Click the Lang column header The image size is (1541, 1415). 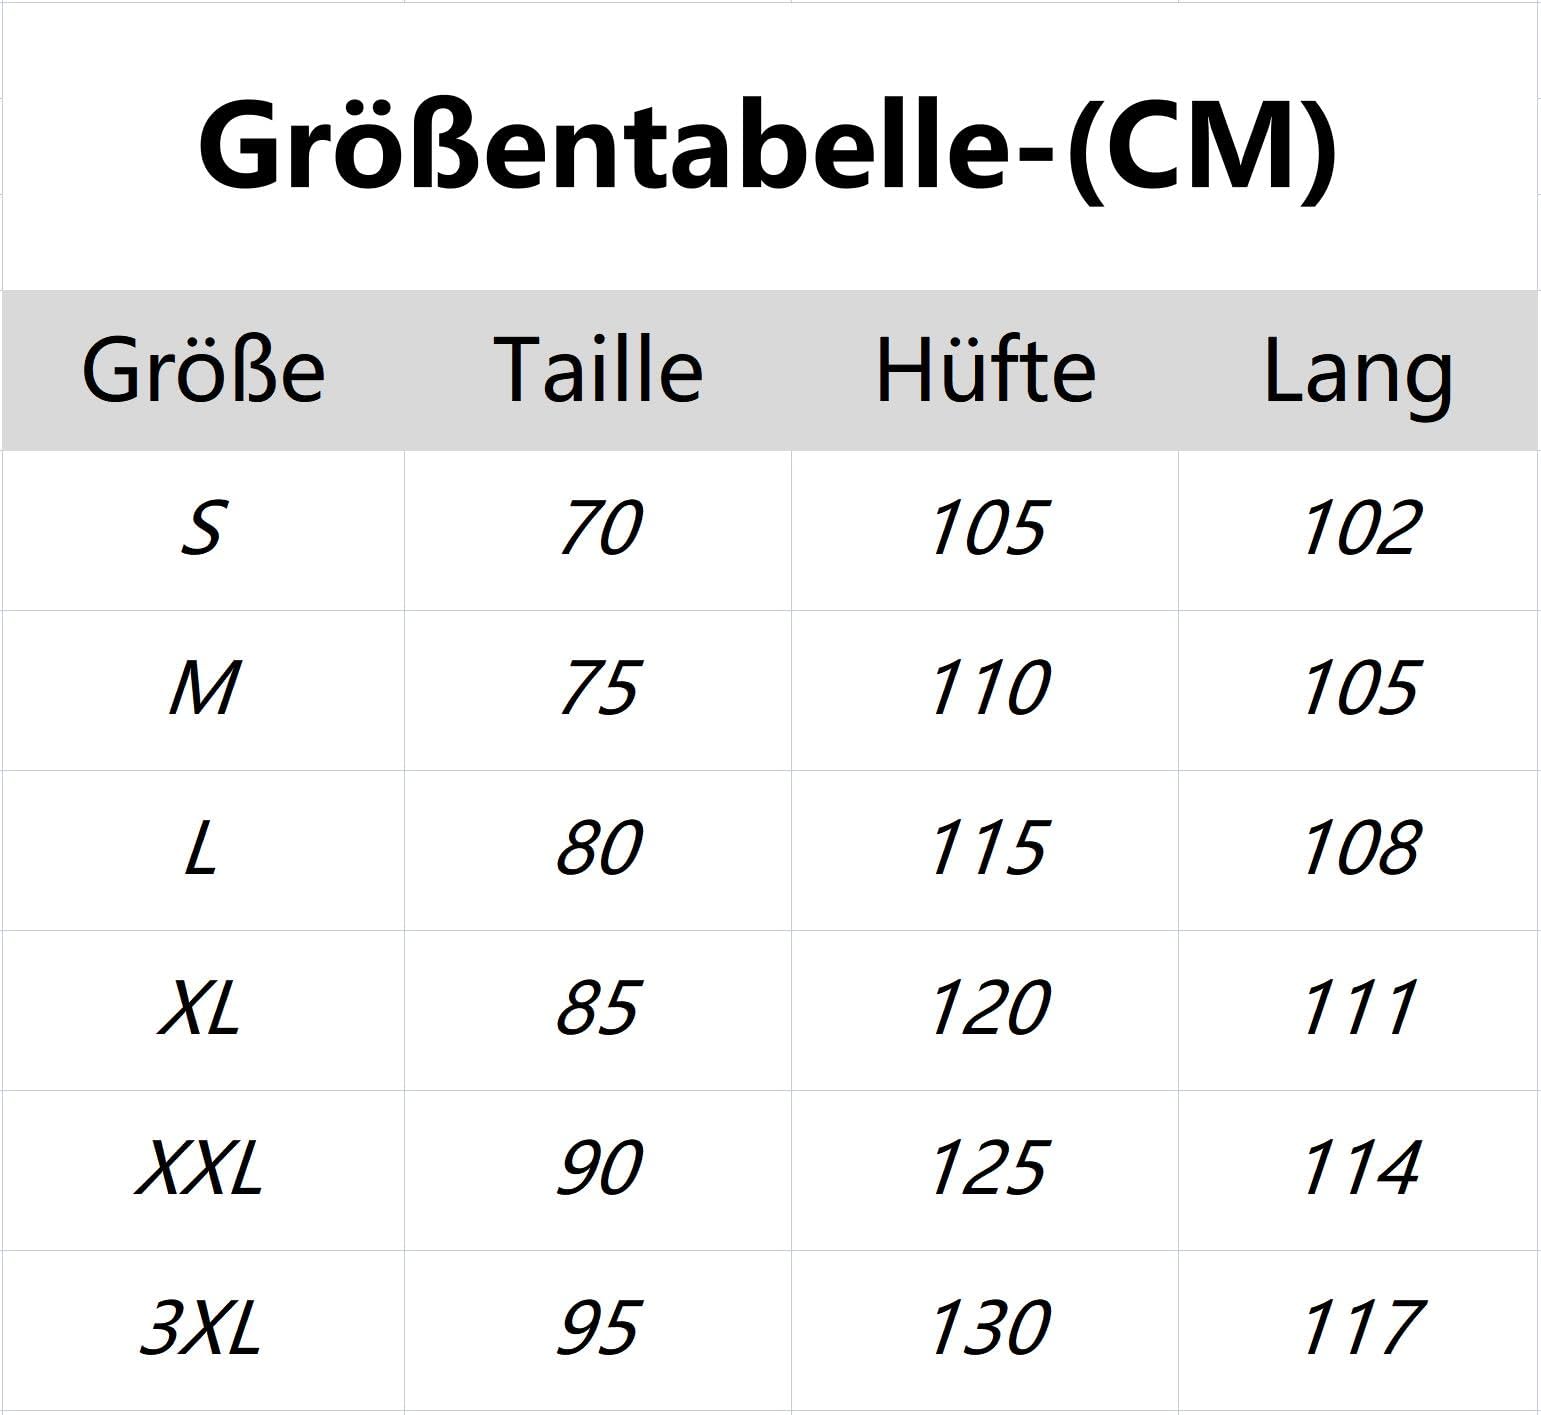coord(1358,370)
